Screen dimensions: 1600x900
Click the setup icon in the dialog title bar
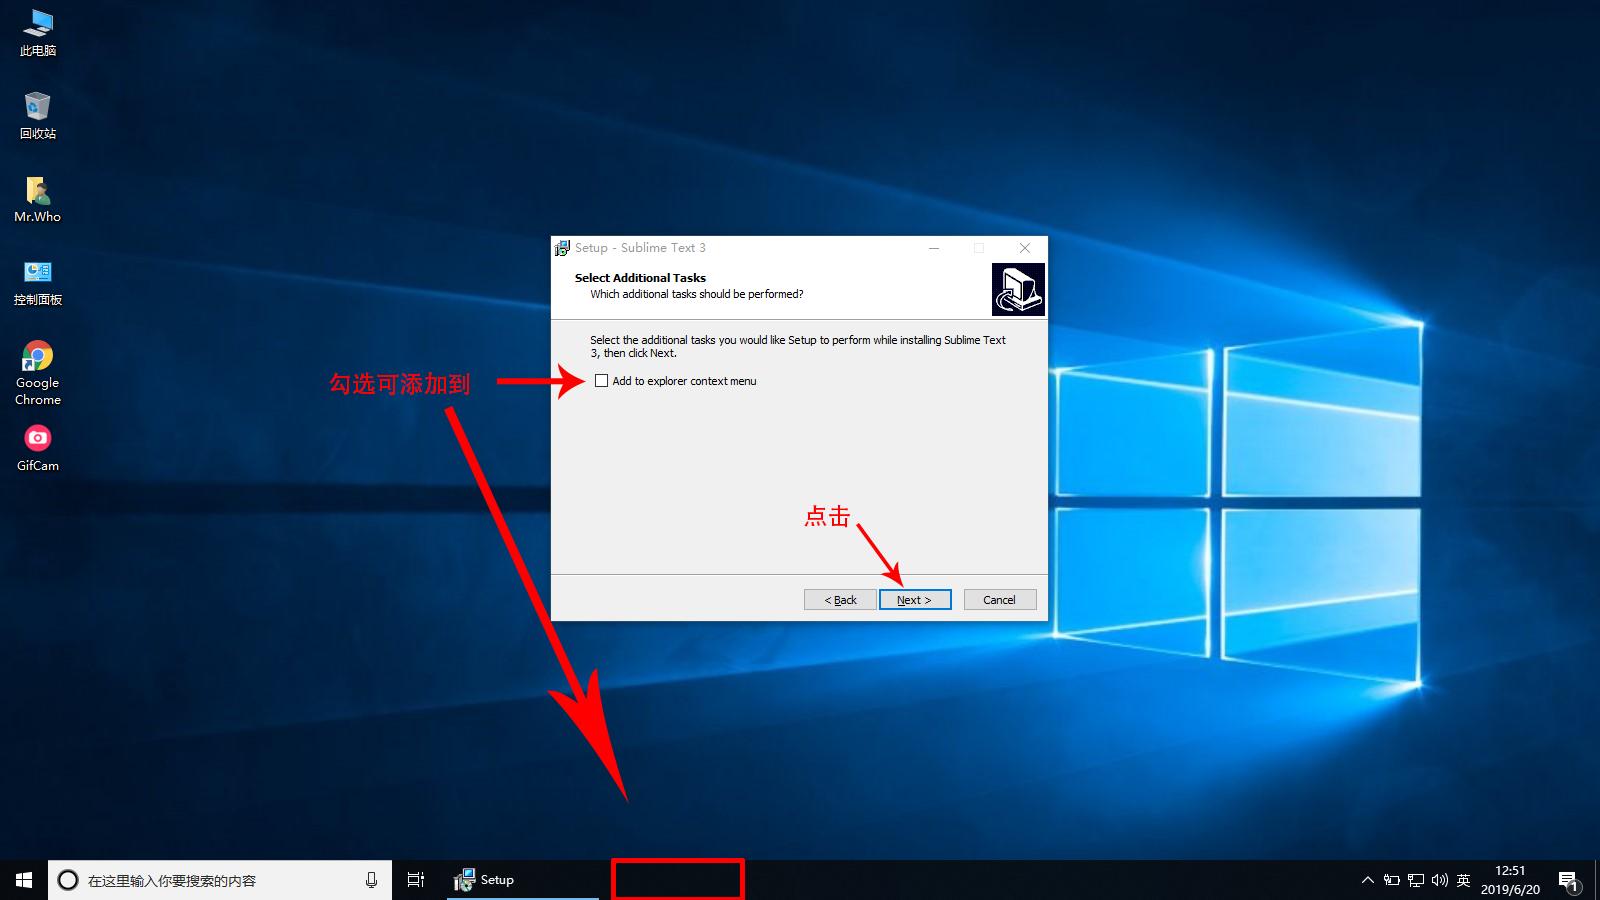coord(563,248)
